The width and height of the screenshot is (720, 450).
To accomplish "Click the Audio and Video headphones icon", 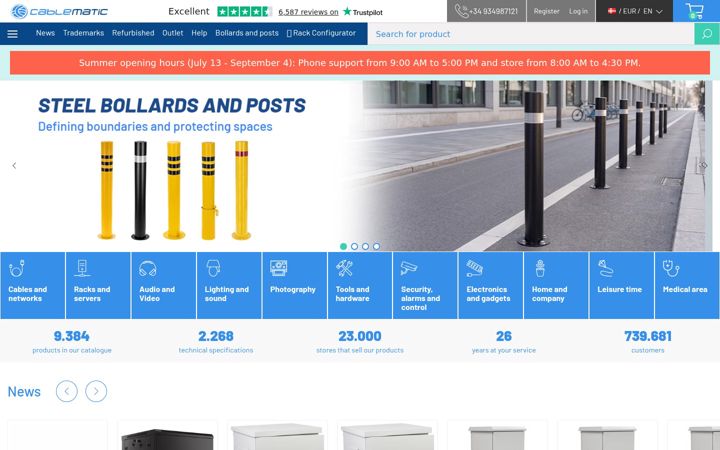I will 147,268.
